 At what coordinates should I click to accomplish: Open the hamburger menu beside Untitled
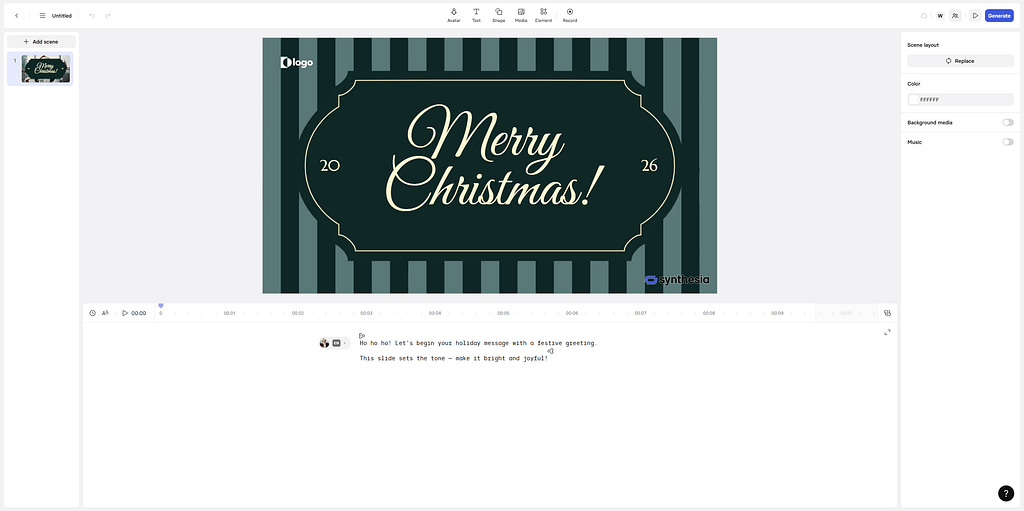[42, 15]
